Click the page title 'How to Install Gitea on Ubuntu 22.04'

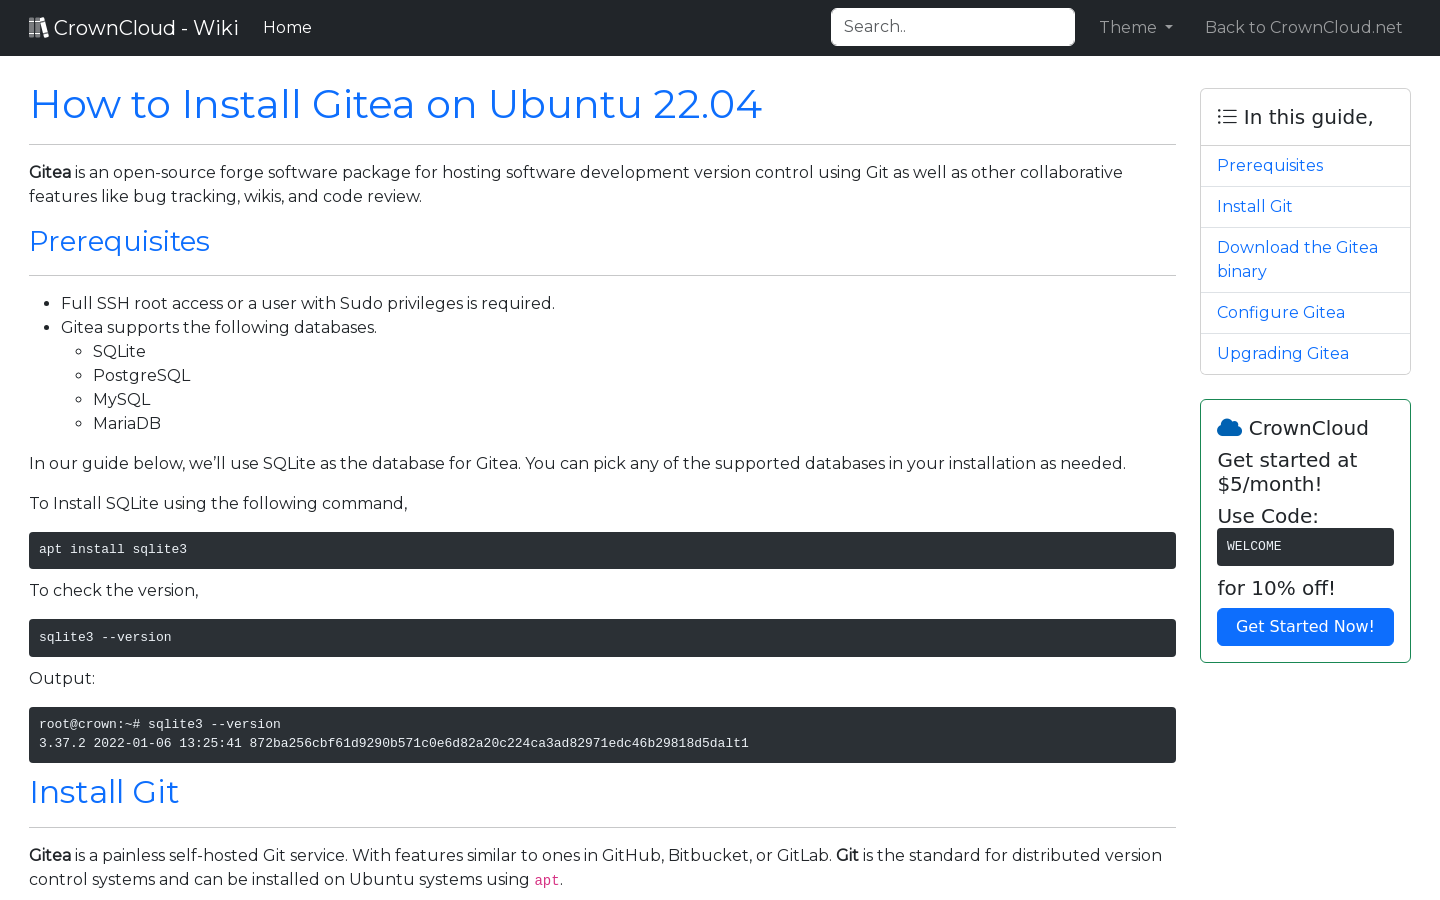pos(395,104)
